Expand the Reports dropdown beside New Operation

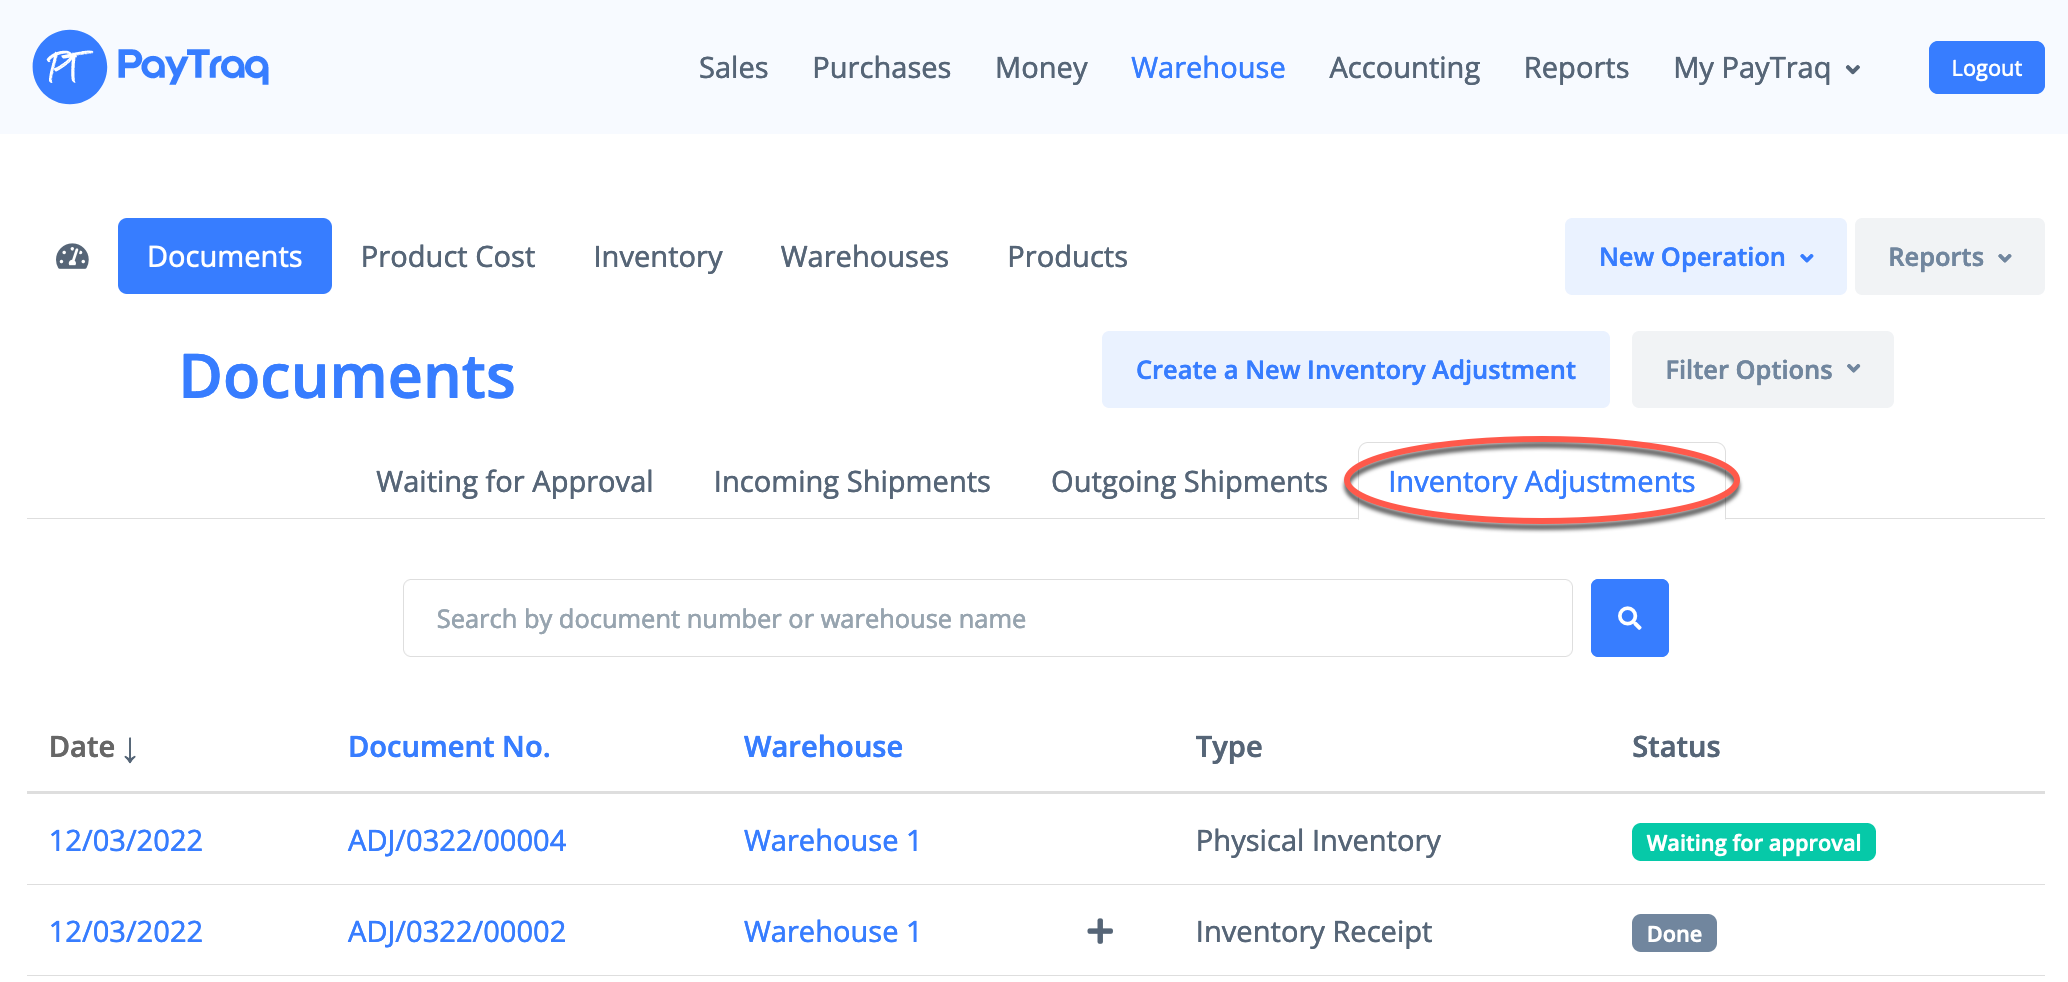[x=1948, y=257]
